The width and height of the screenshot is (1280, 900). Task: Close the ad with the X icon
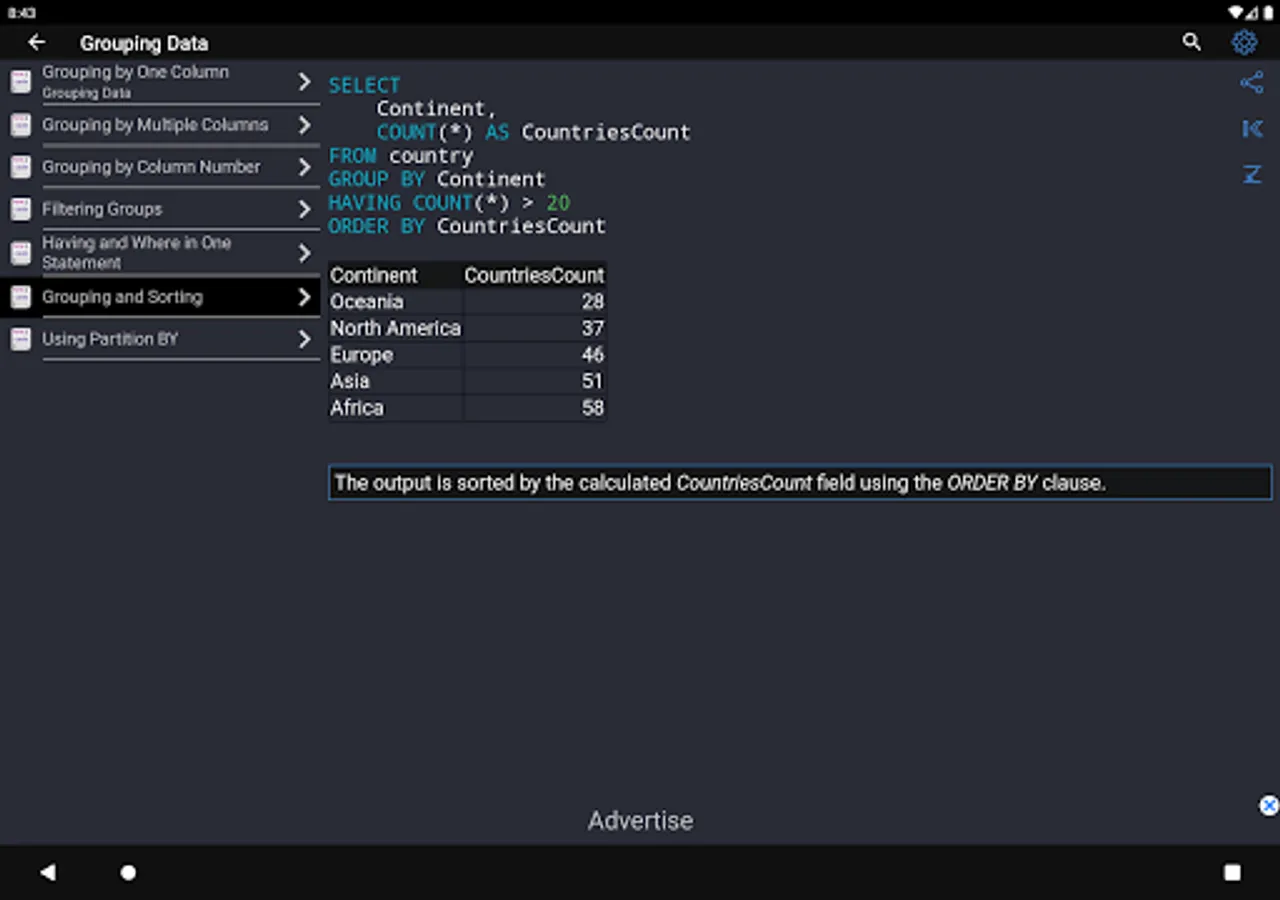pos(1268,805)
